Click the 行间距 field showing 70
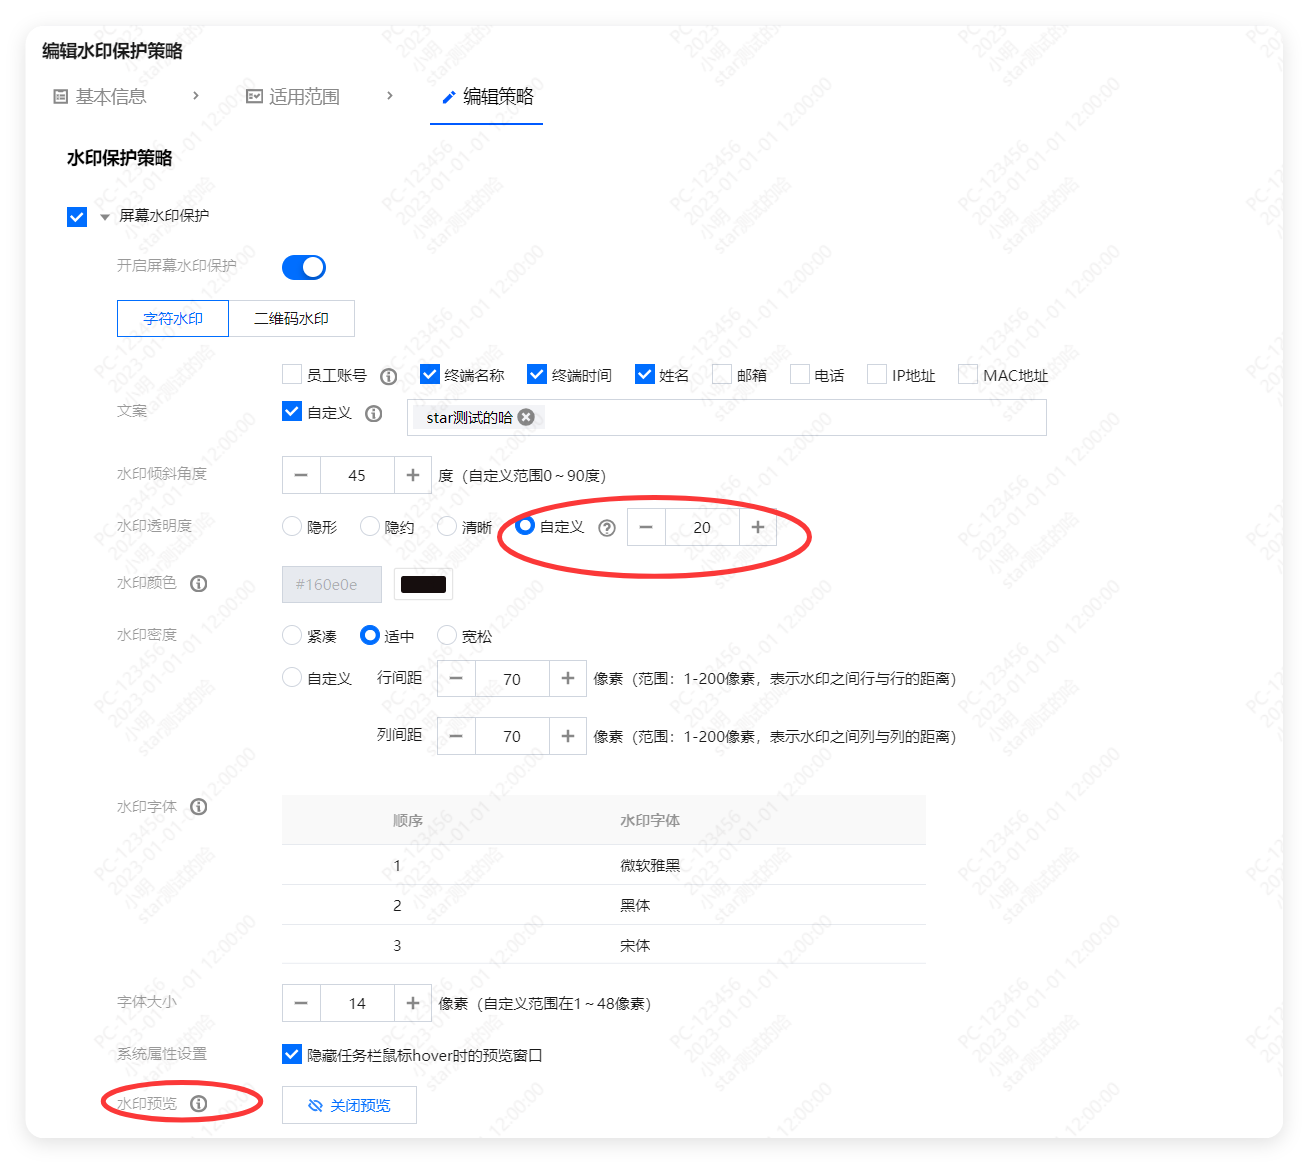Image resolution: width=1308 pixels, height=1163 pixels. (x=512, y=678)
